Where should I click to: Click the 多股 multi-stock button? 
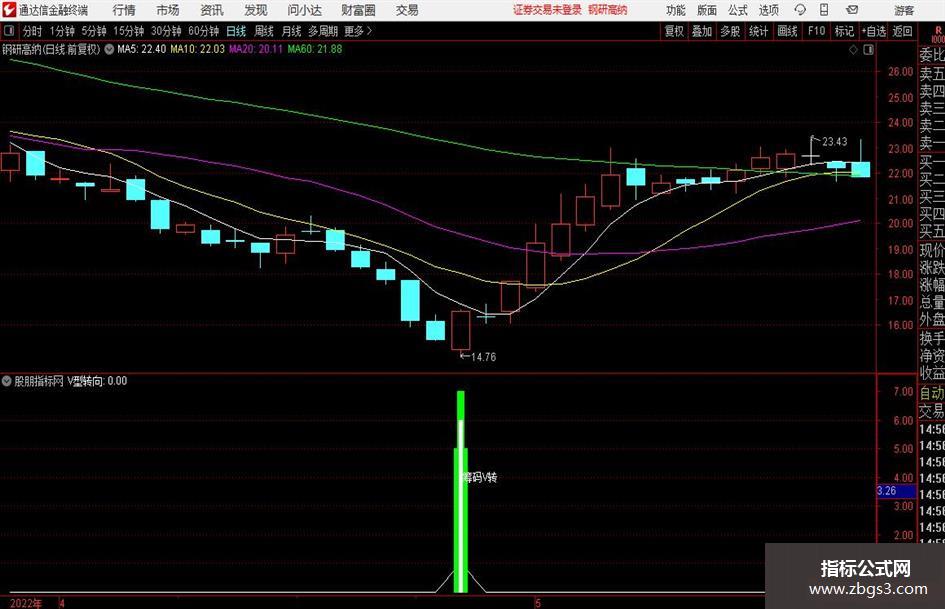(730, 31)
